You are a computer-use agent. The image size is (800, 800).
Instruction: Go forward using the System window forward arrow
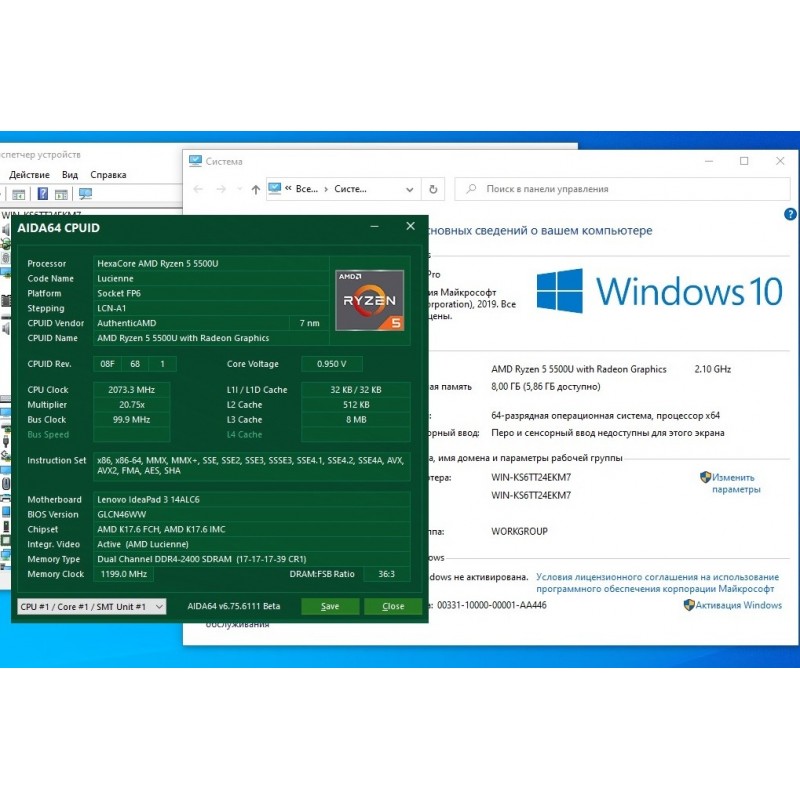221,189
